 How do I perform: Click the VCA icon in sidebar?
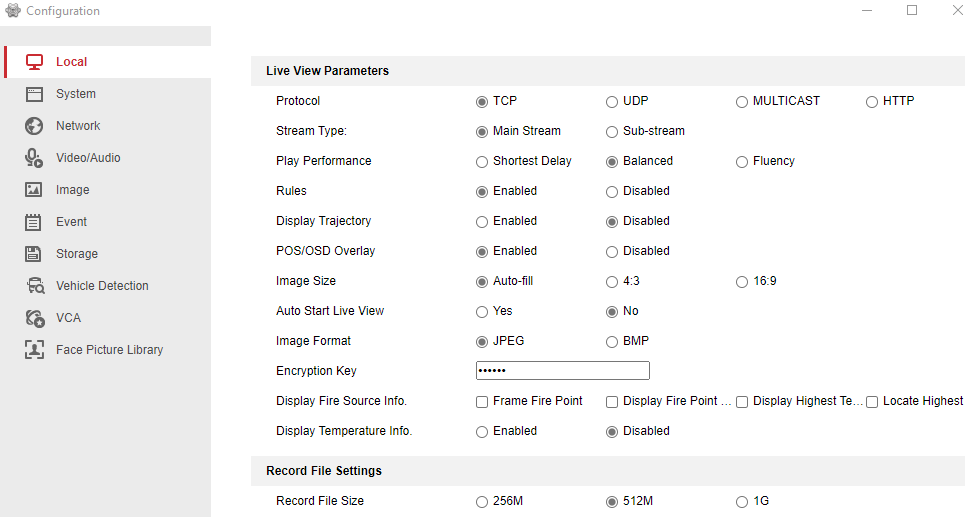point(34,318)
